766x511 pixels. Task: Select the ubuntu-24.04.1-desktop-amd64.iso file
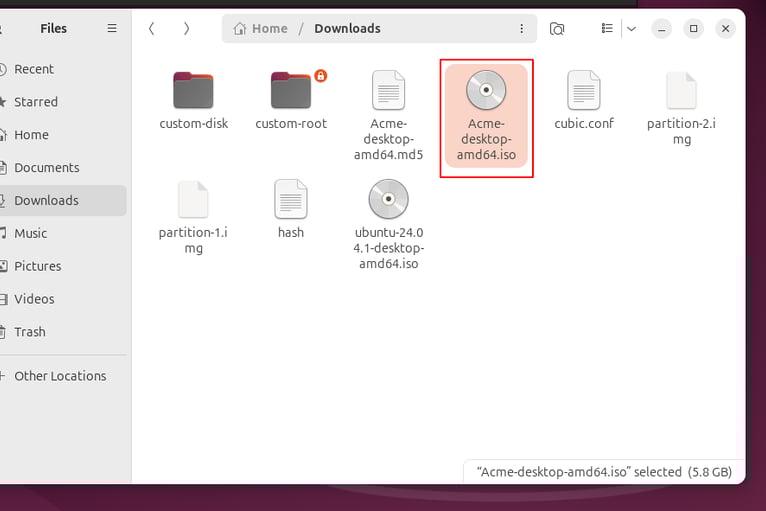coord(388,224)
